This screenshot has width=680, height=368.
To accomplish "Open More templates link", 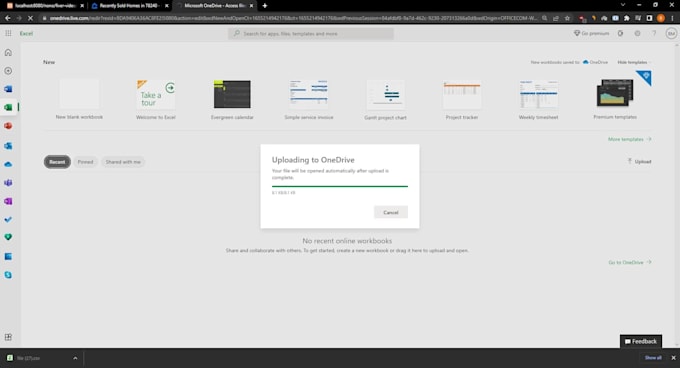I will (x=629, y=139).
